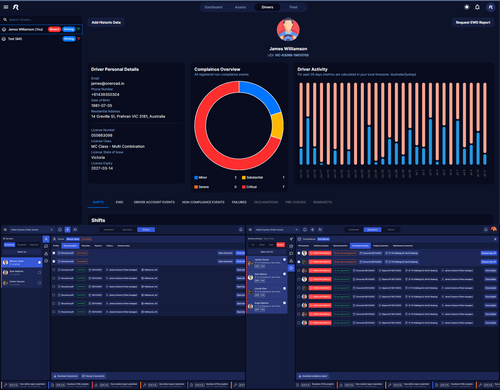500x390 pixels.
Task: Open hamburger menu in the bottom-left panel
Action: pos(5,230)
